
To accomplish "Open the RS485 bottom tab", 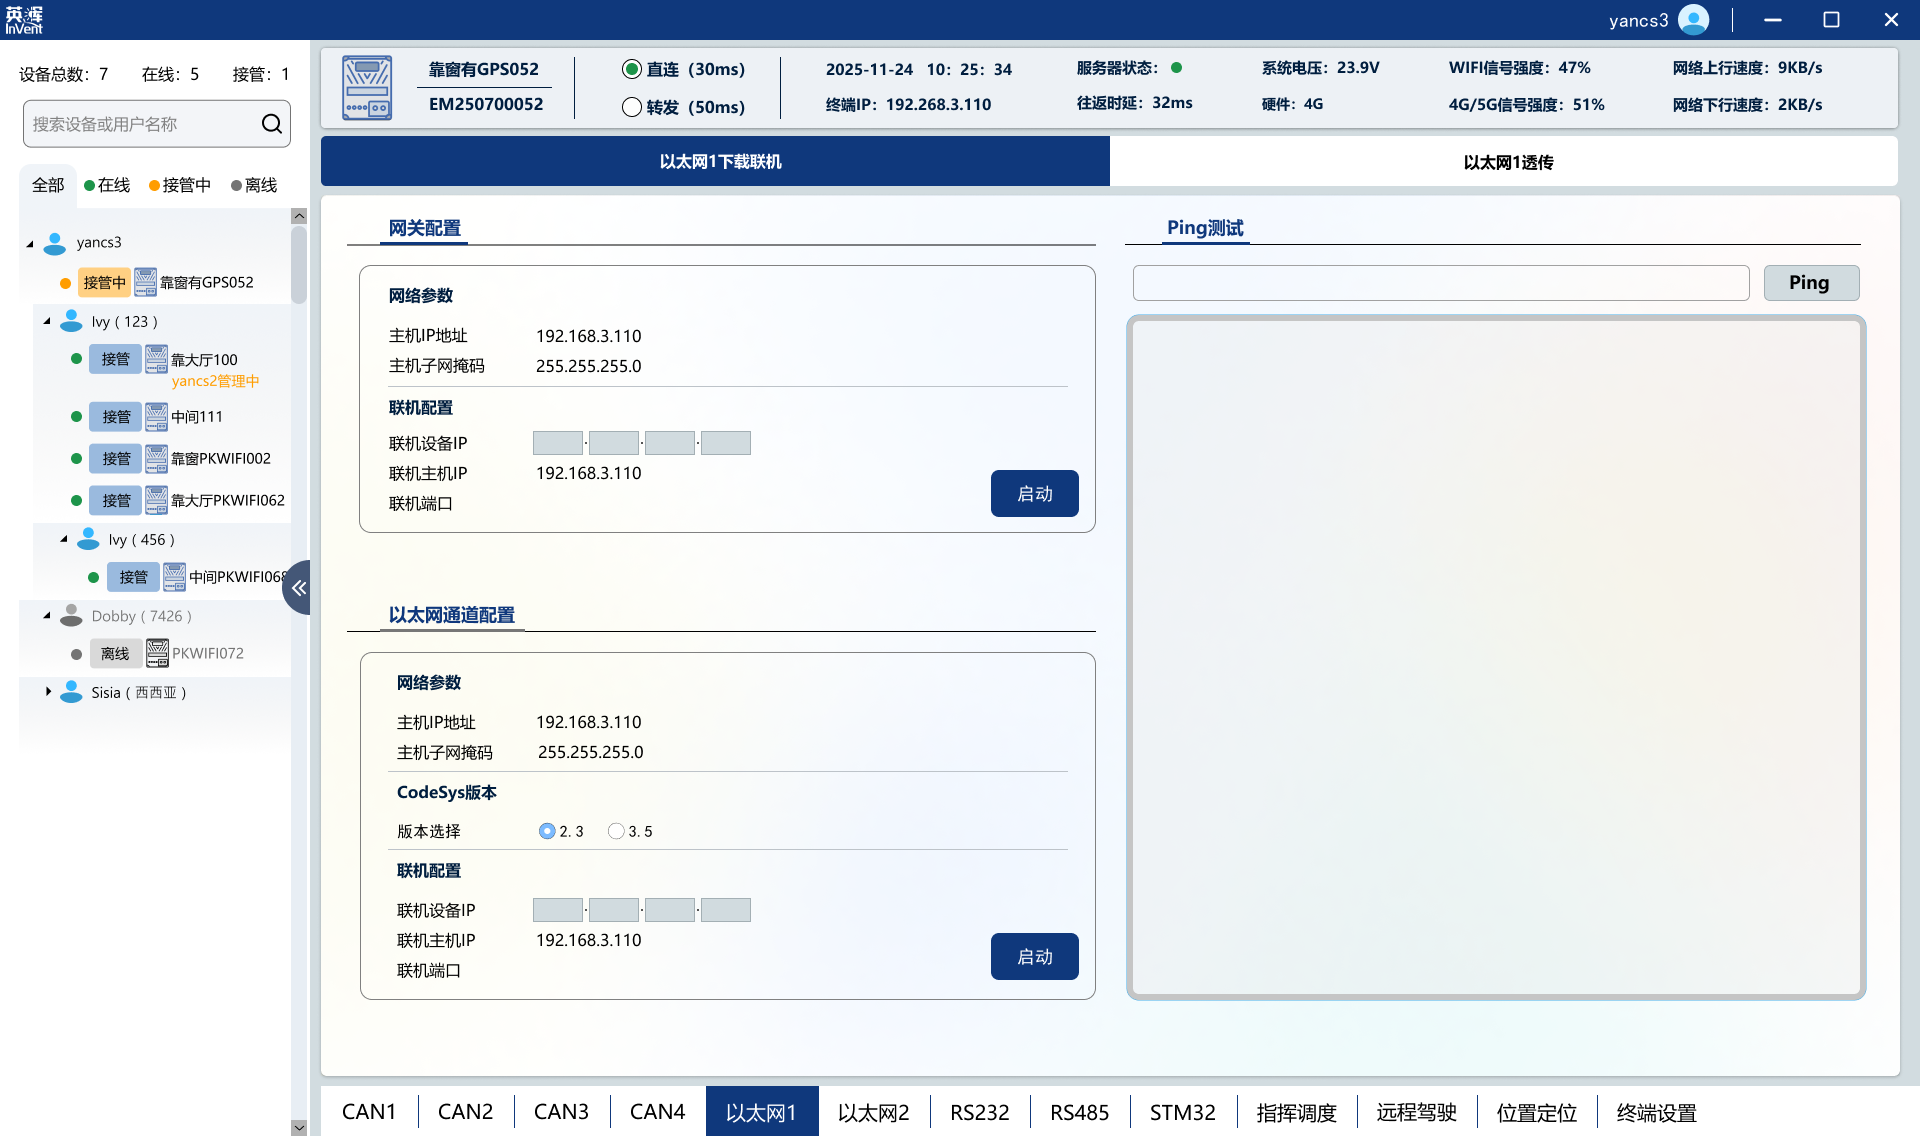I will pos(1079,1112).
